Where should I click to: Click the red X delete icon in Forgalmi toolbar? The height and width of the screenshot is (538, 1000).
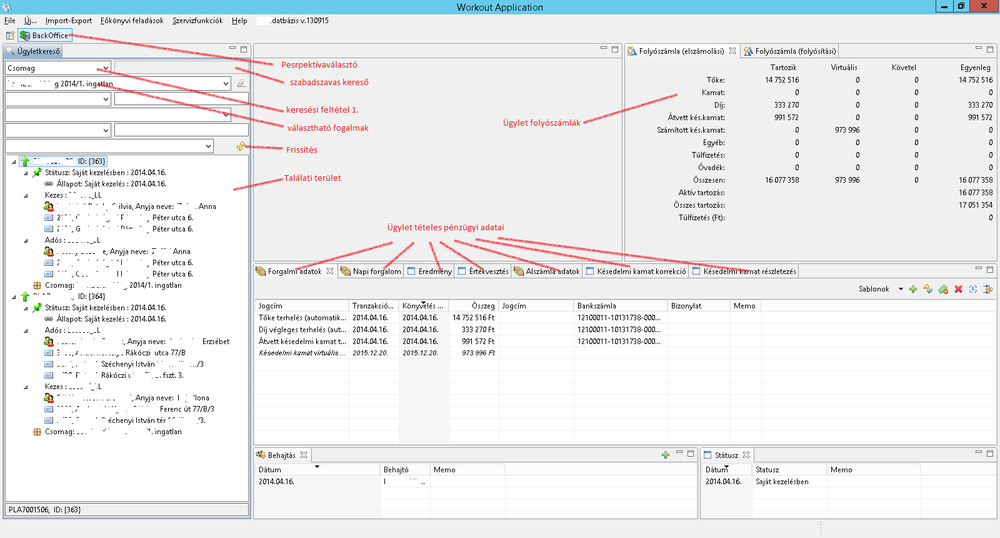click(x=958, y=289)
